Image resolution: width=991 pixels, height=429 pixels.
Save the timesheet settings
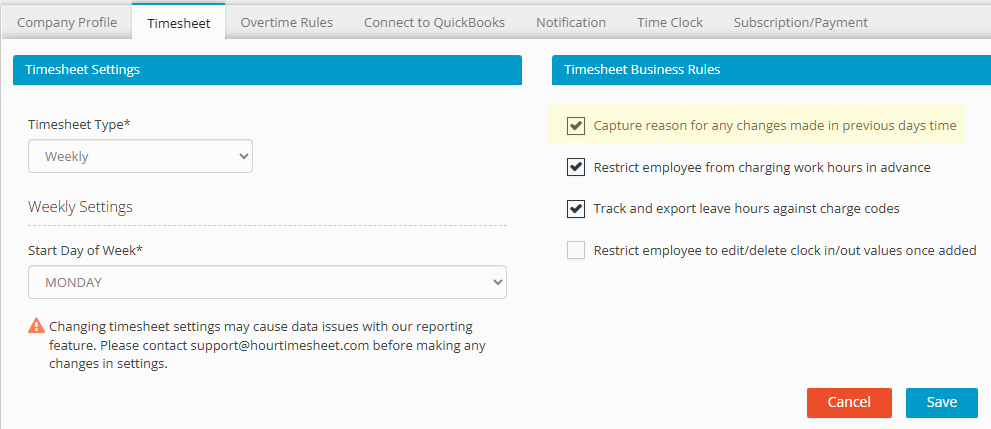(942, 402)
